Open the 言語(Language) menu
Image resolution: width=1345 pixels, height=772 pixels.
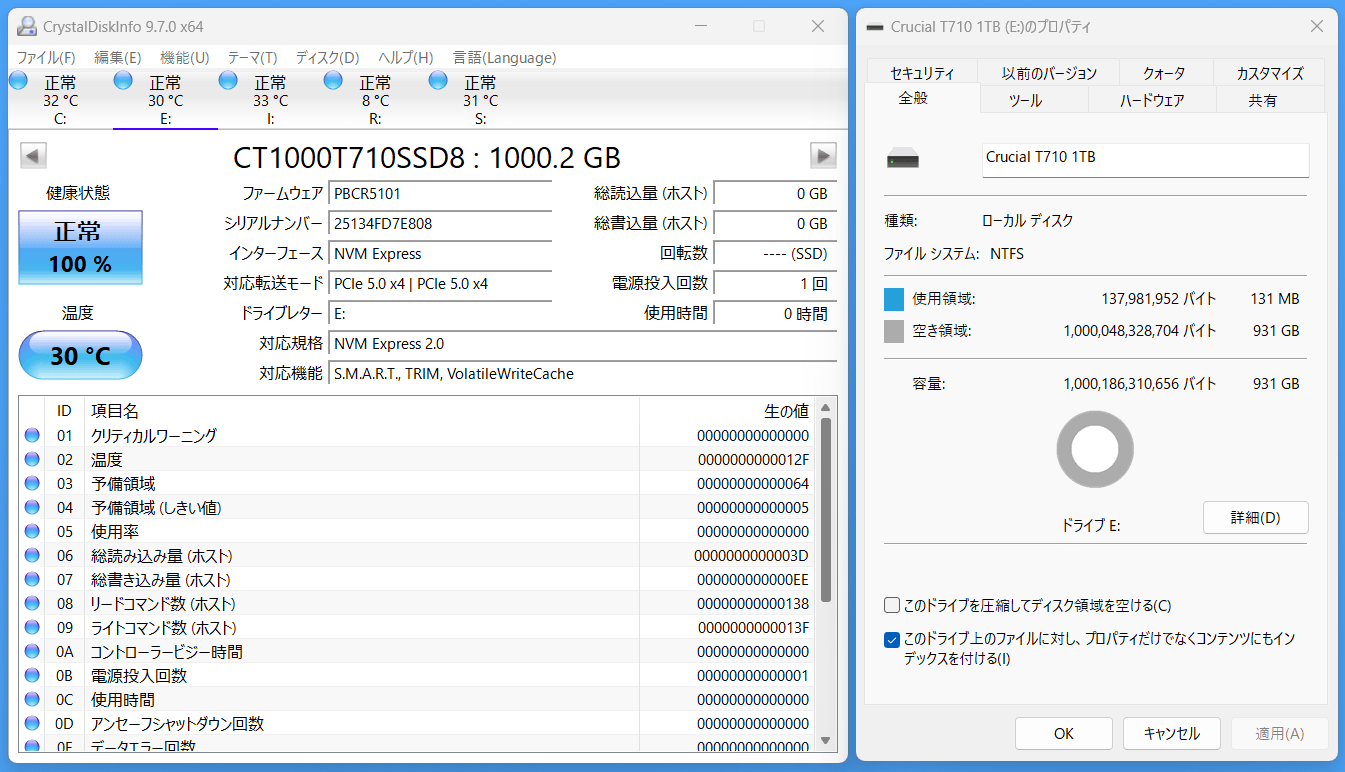click(505, 58)
